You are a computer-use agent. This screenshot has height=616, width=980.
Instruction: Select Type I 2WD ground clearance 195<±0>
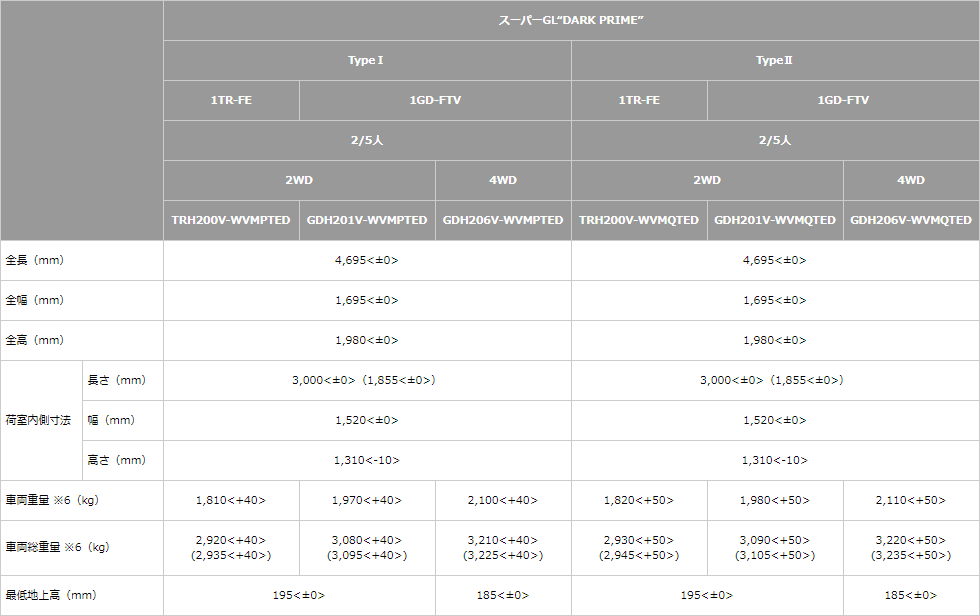[299, 595]
